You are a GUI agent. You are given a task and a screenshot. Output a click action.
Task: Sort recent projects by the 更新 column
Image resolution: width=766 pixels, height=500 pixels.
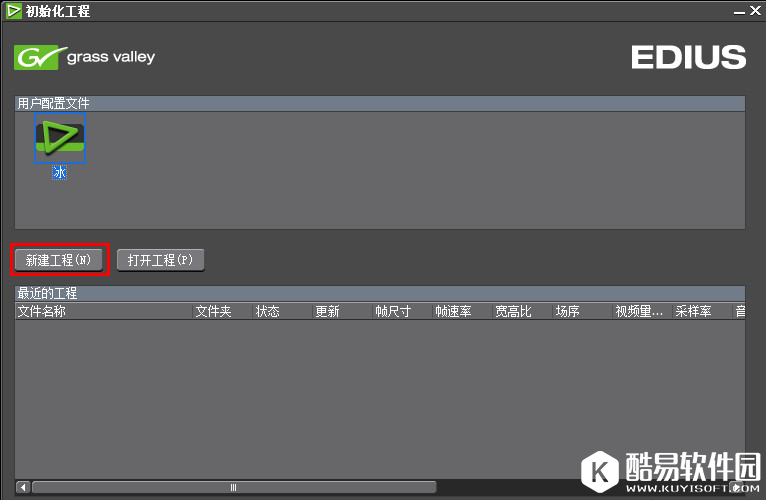tap(342, 311)
